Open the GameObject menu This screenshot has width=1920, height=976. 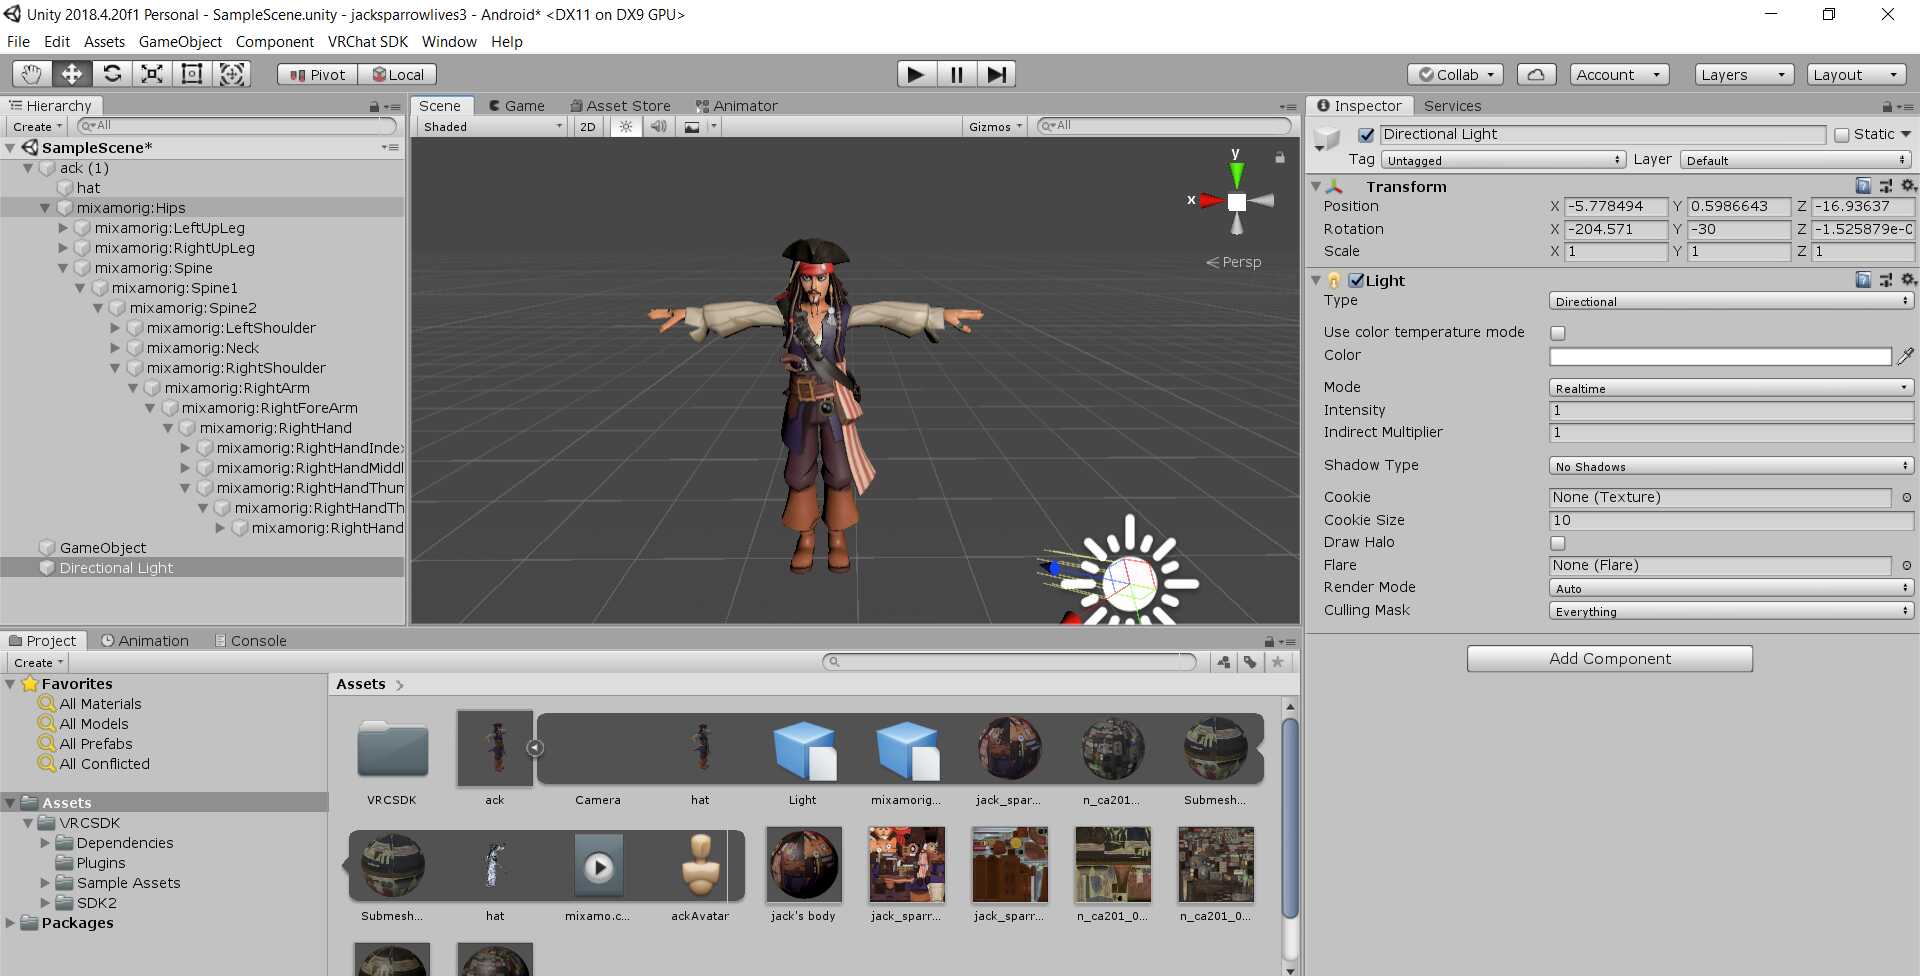tap(180, 42)
